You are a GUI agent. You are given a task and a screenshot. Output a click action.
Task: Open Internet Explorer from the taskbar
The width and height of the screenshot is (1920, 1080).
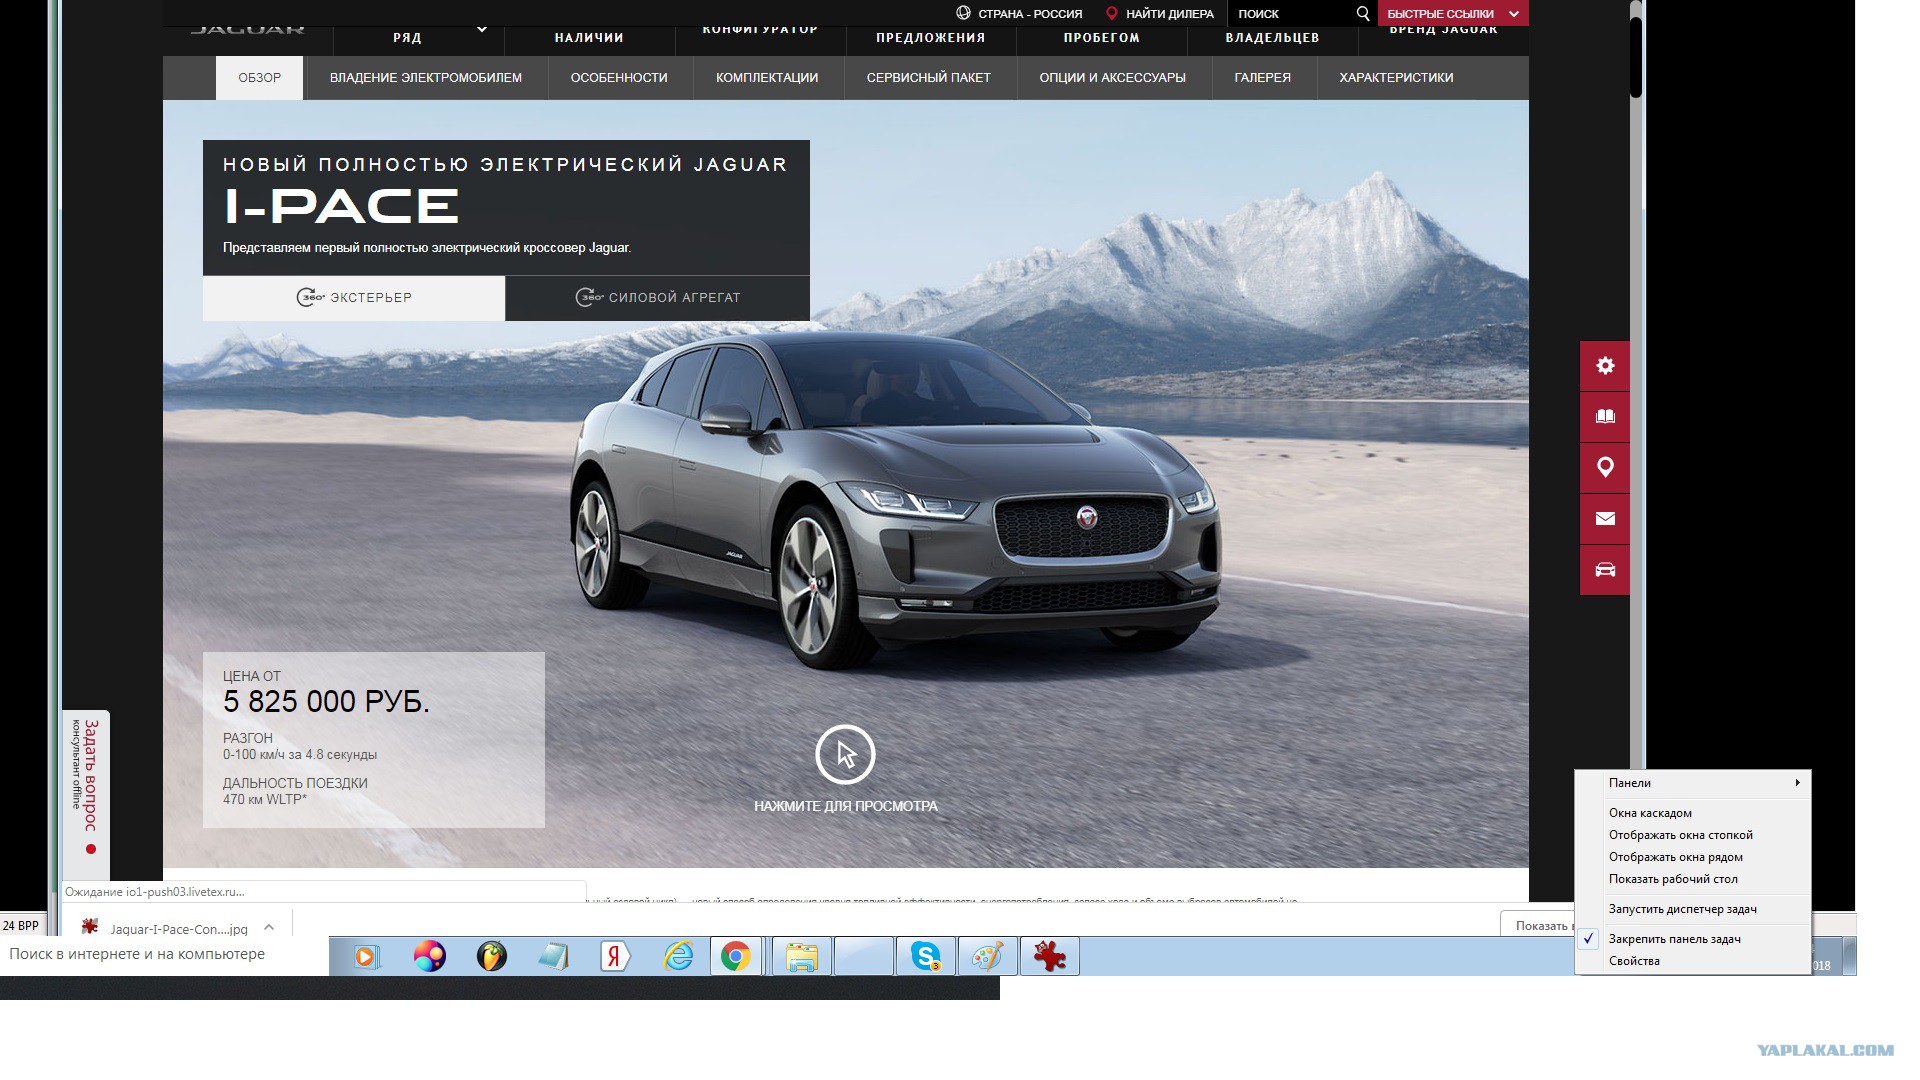(x=678, y=957)
